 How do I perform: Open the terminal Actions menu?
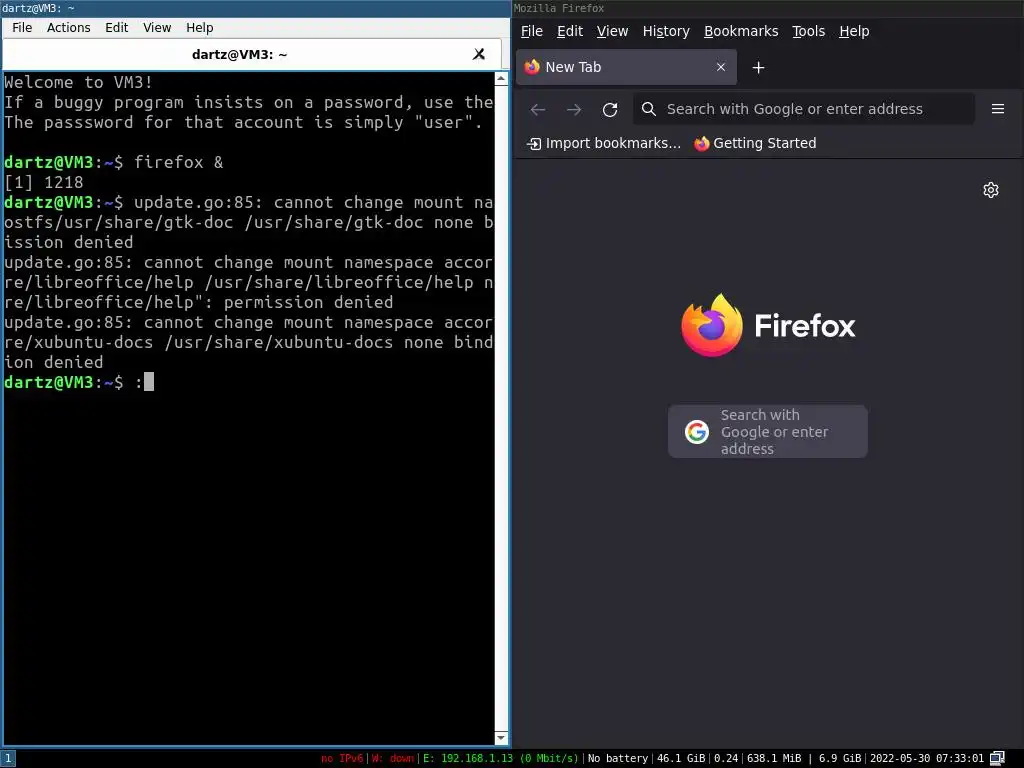tap(69, 27)
